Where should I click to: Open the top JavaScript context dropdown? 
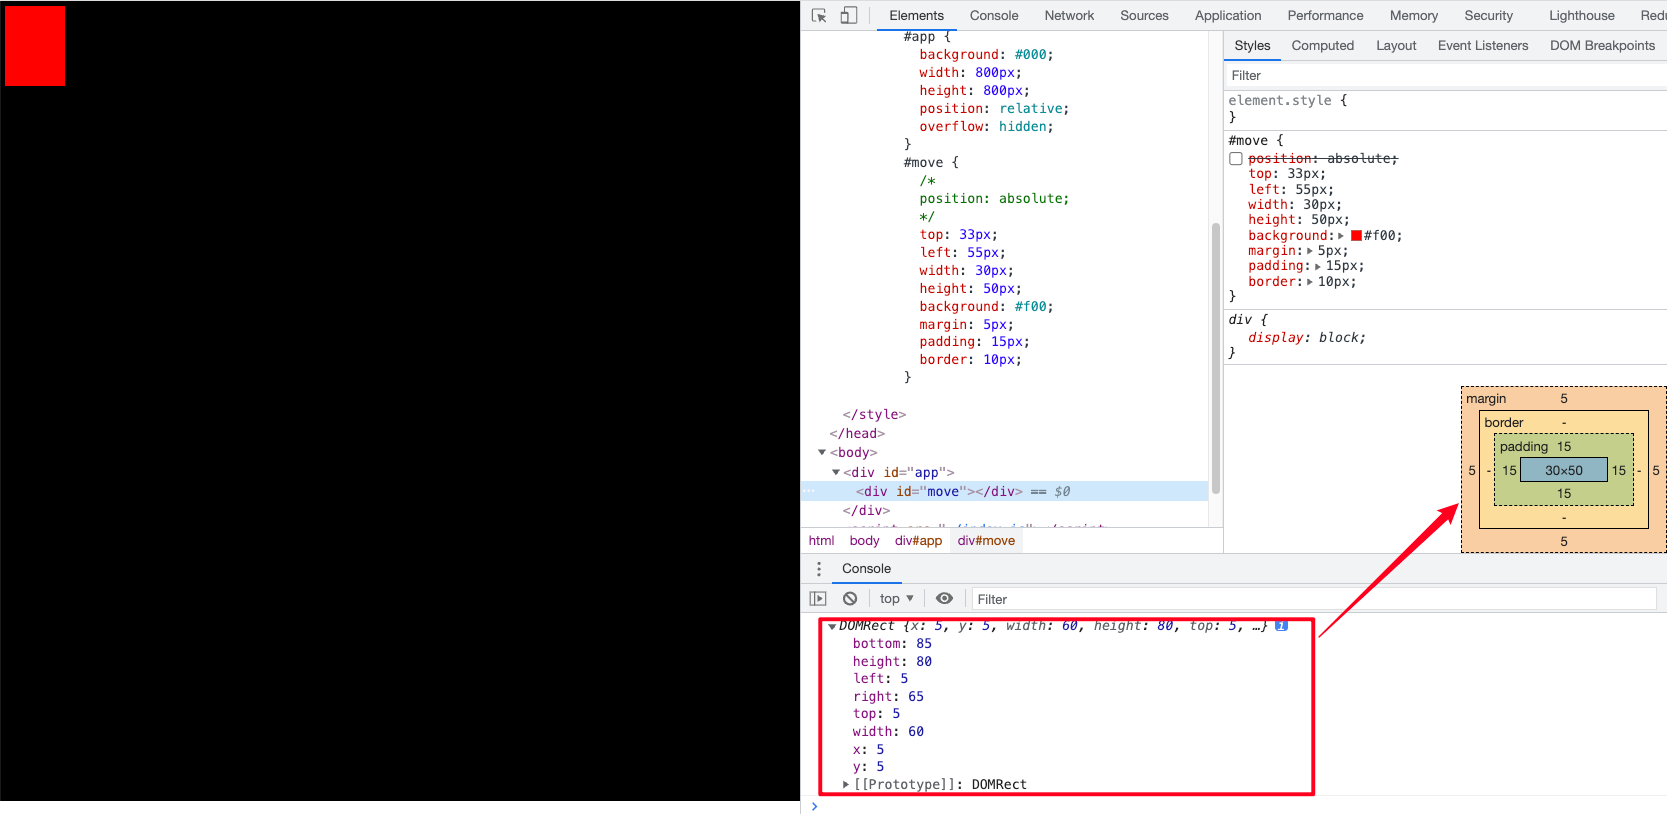point(897,599)
